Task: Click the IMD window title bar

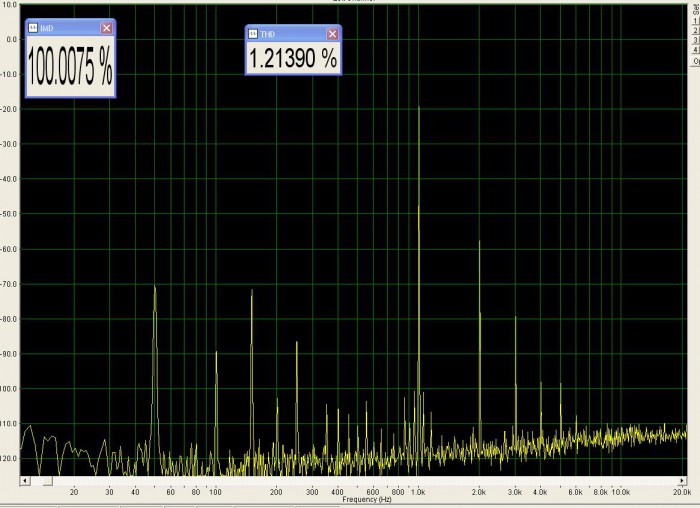Action: pyautogui.click(x=70, y=28)
